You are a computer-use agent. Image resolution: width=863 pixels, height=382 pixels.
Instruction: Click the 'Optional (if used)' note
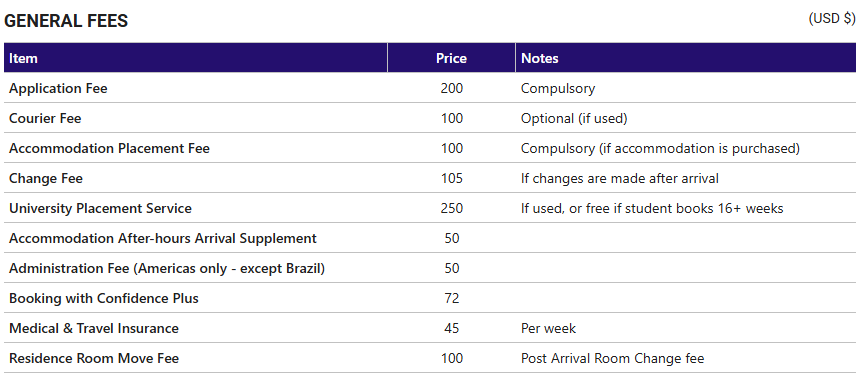click(574, 118)
